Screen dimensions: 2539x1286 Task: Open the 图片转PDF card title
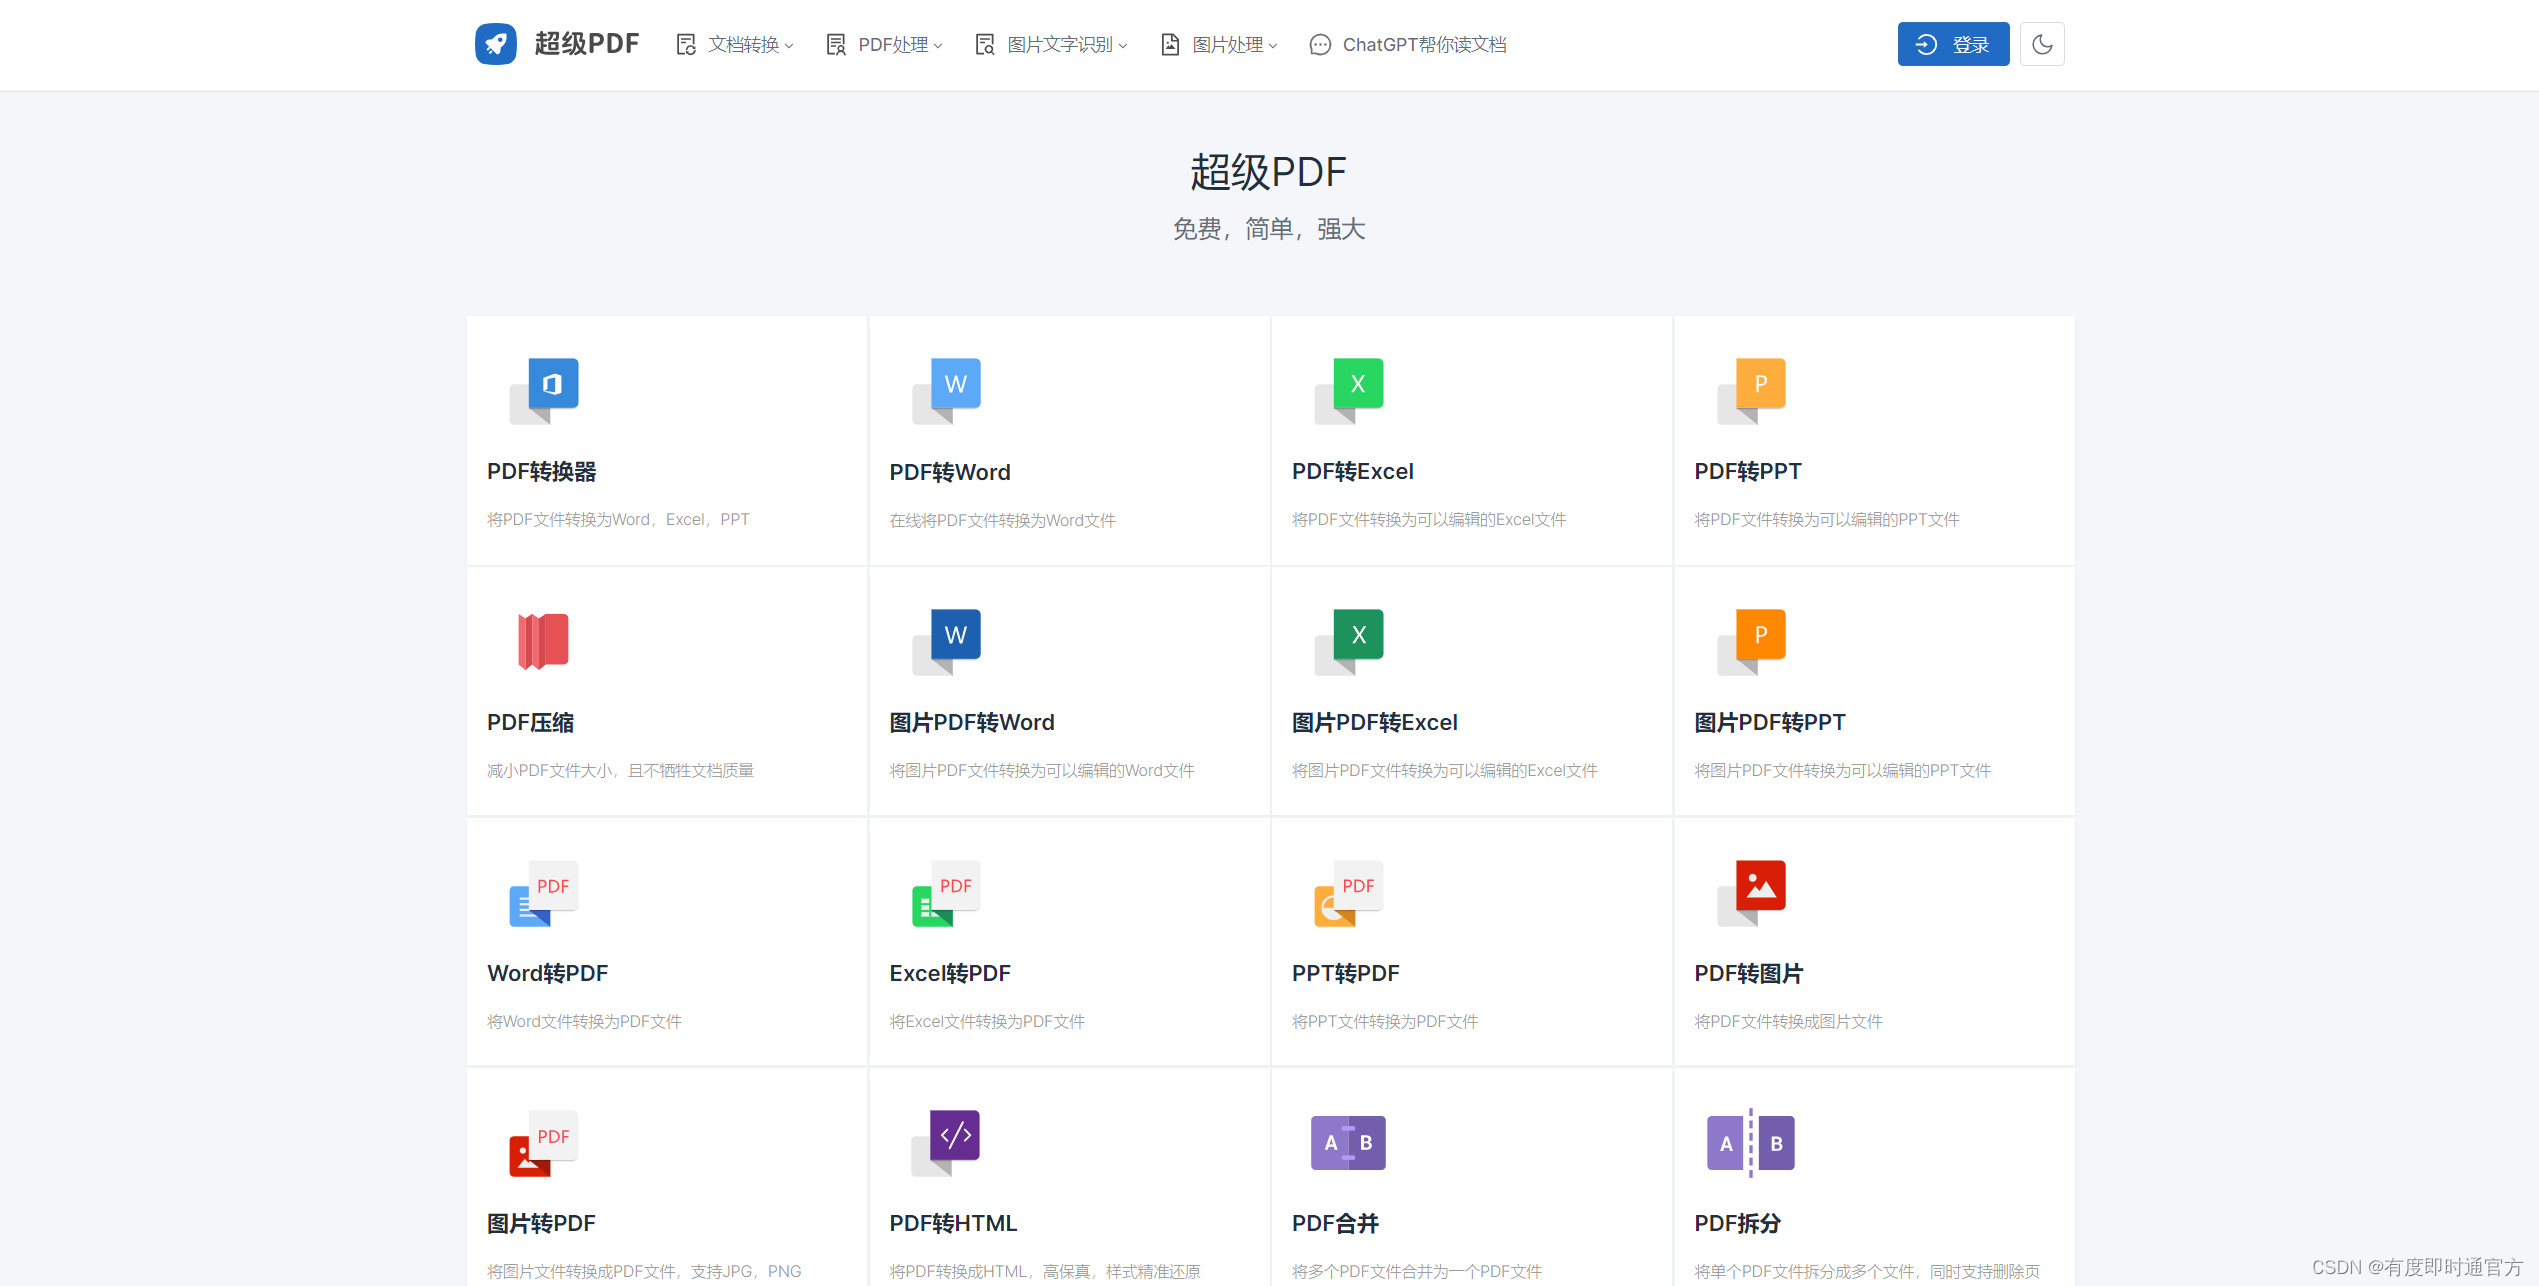click(x=542, y=1224)
